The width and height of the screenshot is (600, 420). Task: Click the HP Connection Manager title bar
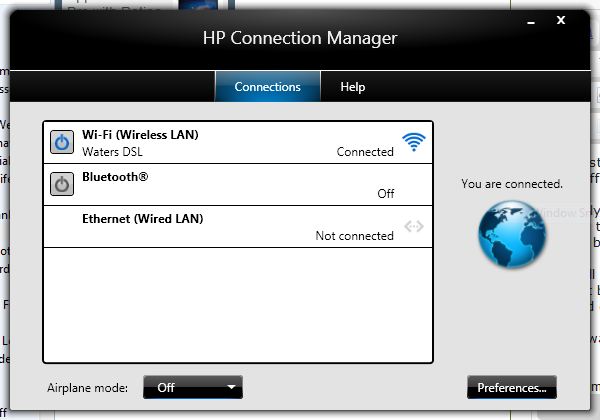coord(300,39)
